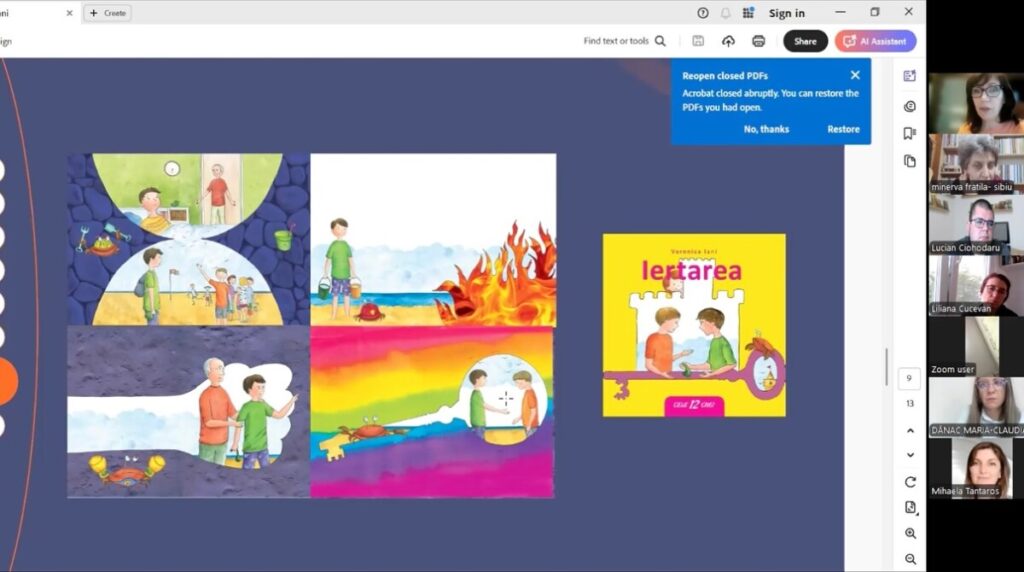This screenshot has width=1024, height=572.
Task: Click the zoom out magnifier icon
Action: coord(910,559)
